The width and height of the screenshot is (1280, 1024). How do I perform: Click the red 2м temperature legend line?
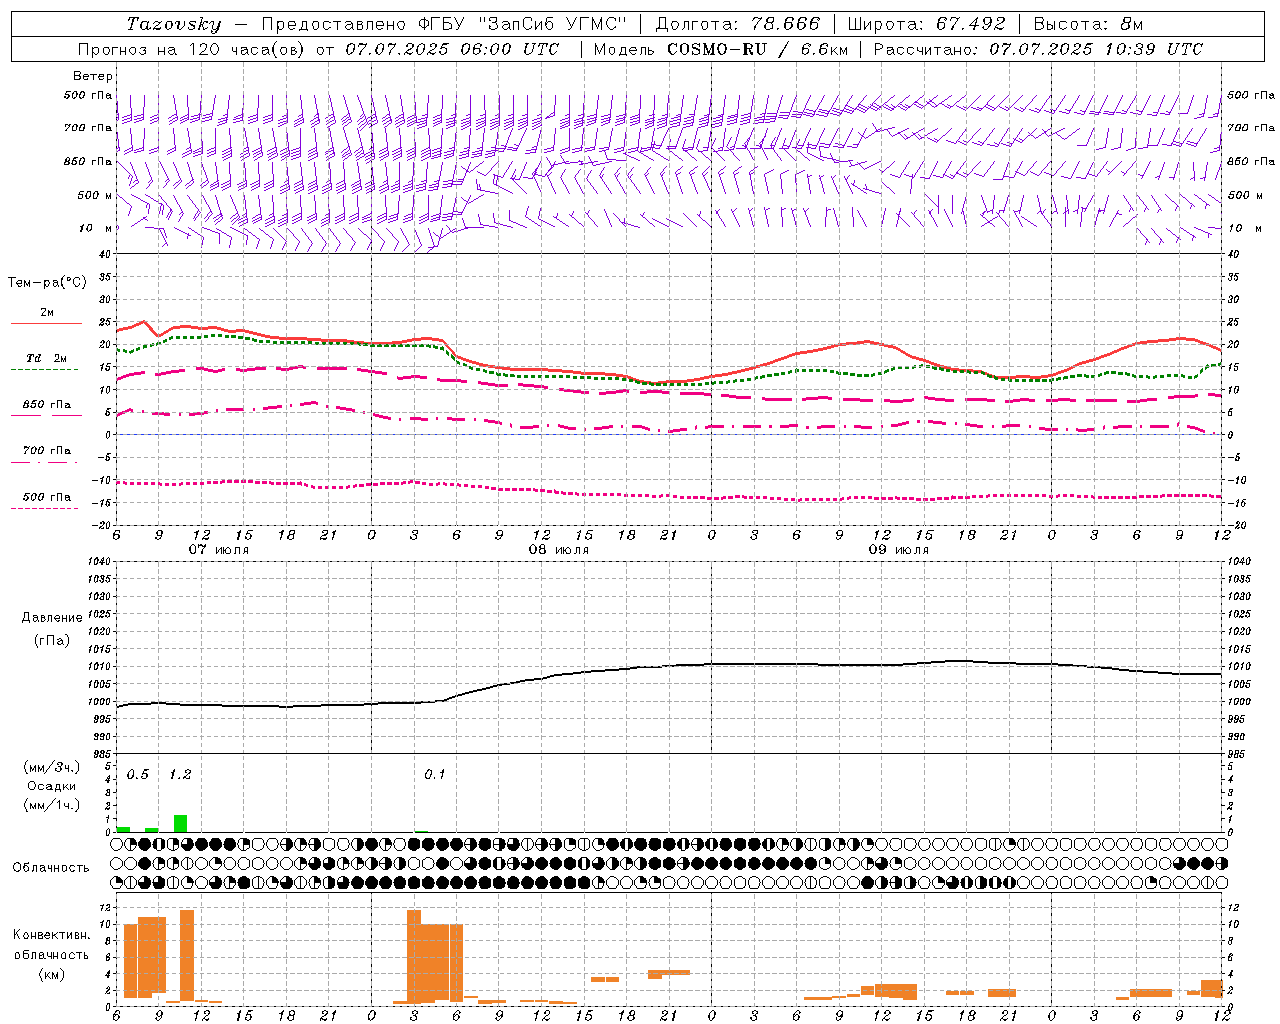point(46,323)
